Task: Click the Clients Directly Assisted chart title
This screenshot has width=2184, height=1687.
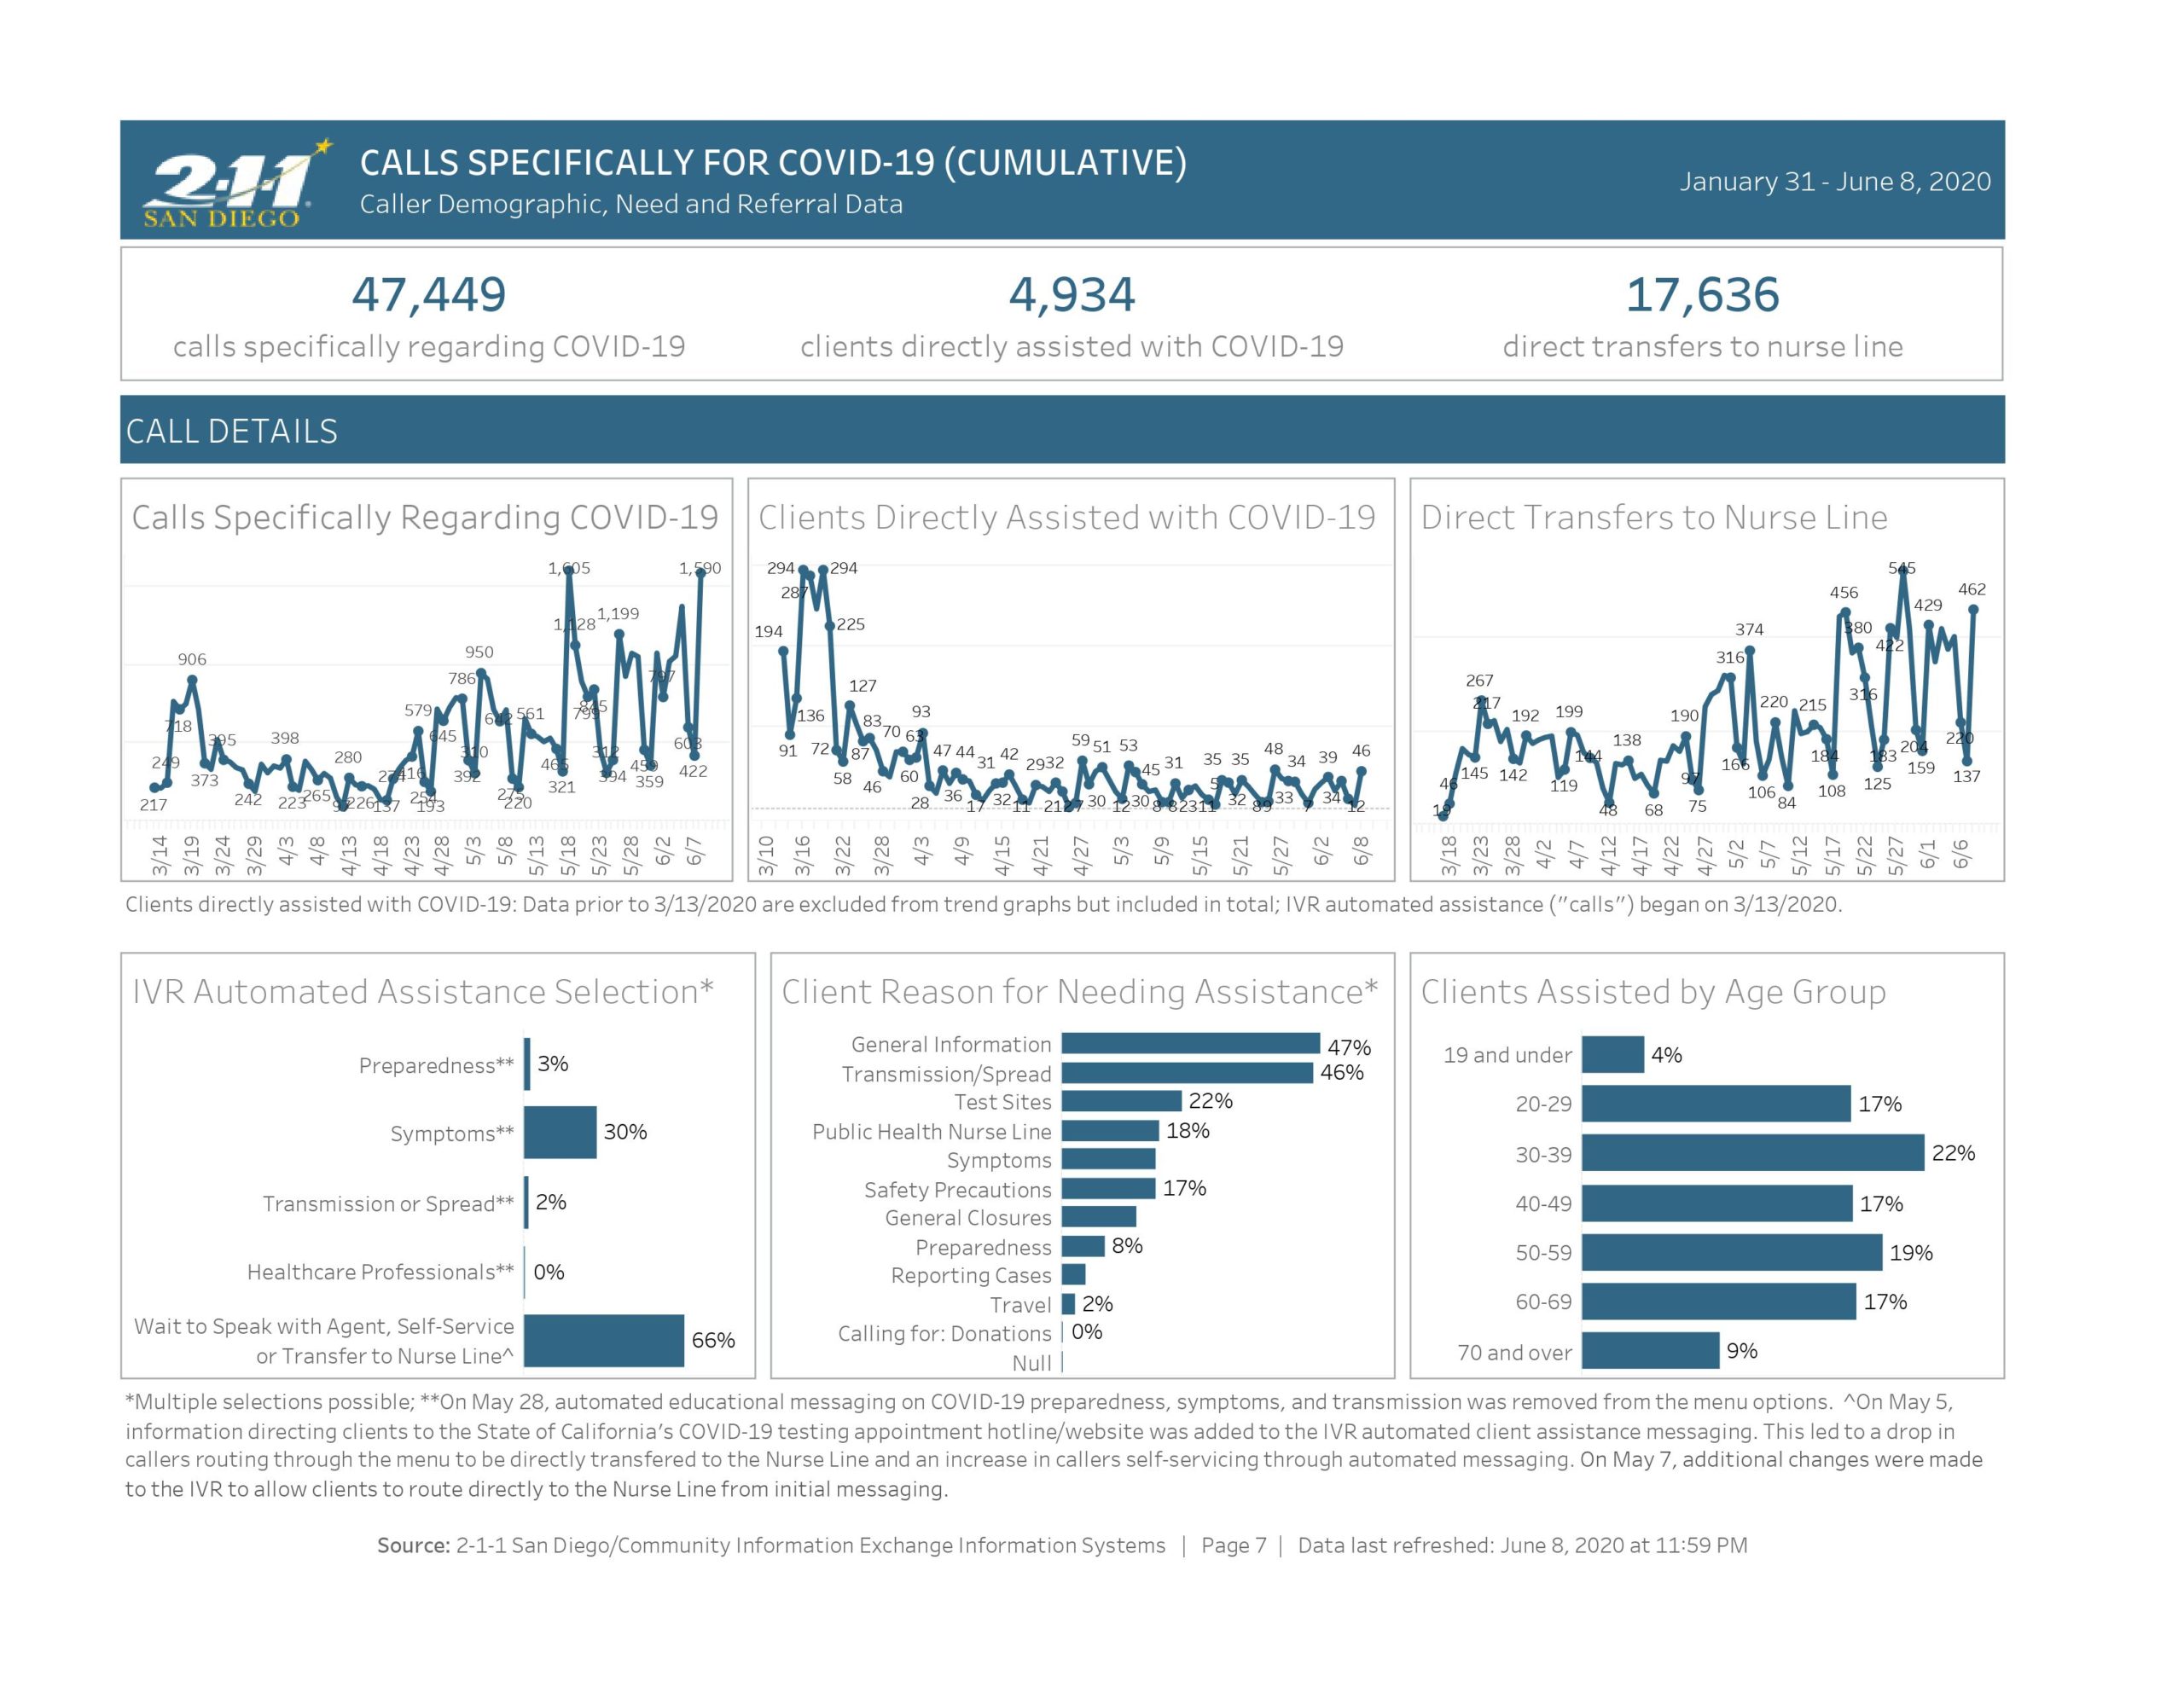Action: pyautogui.click(x=1066, y=517)
